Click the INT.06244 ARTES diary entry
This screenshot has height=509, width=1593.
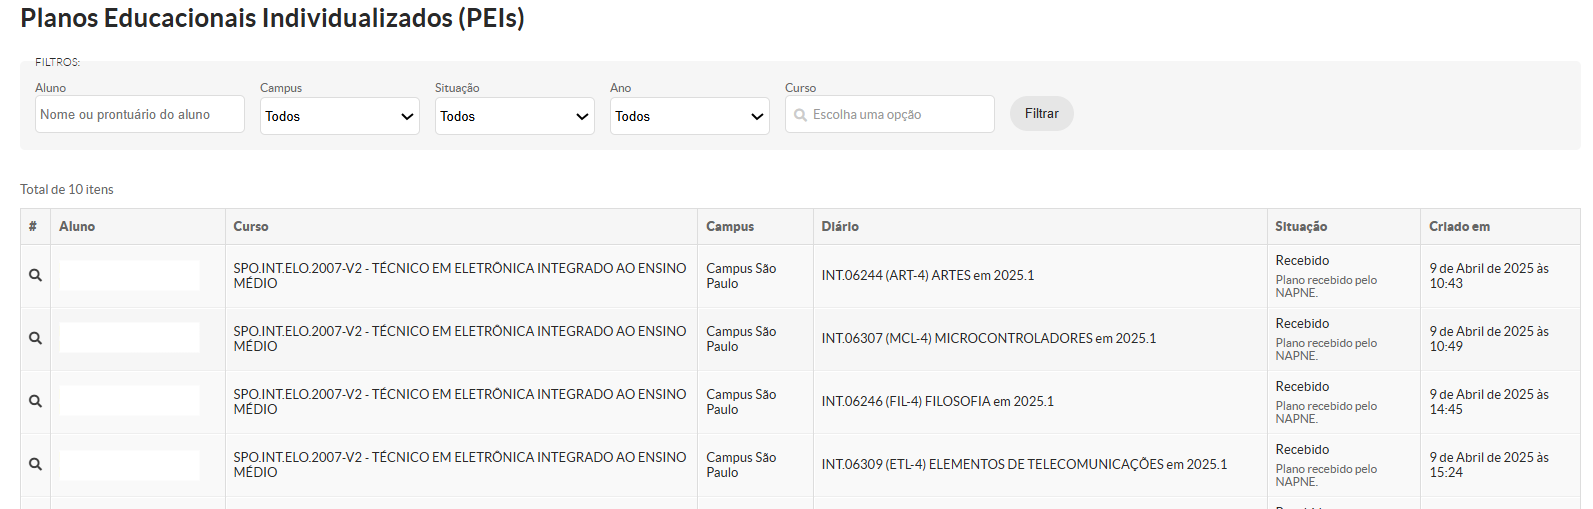[928, 276]
